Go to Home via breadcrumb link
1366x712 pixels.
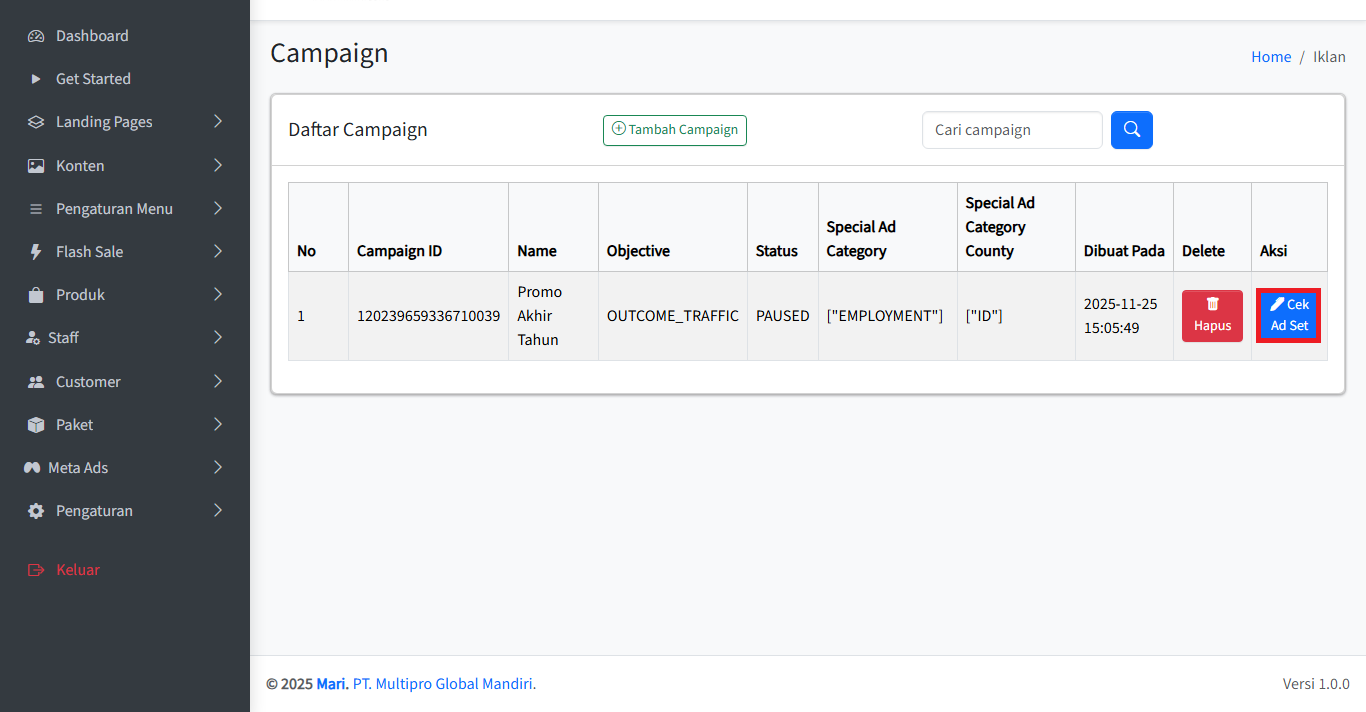1271,57
